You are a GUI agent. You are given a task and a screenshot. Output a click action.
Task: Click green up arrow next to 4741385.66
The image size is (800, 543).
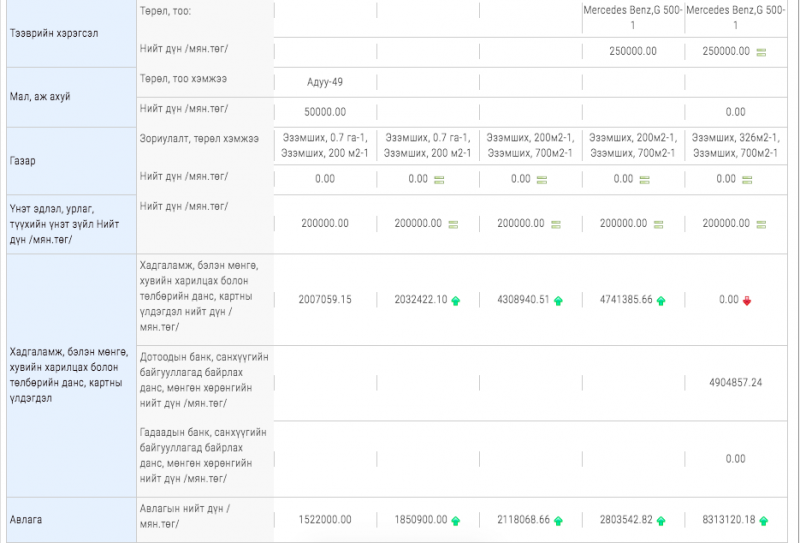pos(661,300)
